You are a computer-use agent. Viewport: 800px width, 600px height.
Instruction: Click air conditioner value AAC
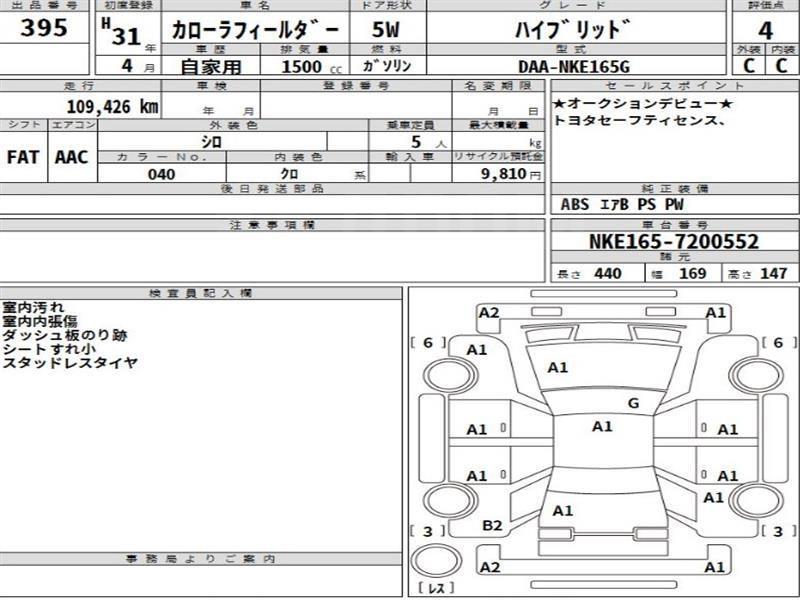coord(71,157)
